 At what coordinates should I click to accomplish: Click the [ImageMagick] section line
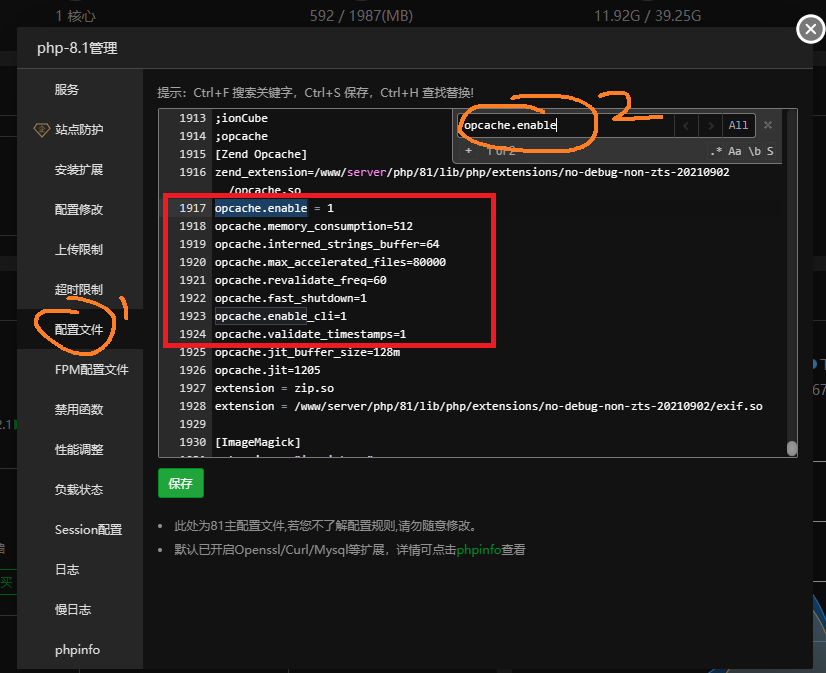(x=258, y=442)
